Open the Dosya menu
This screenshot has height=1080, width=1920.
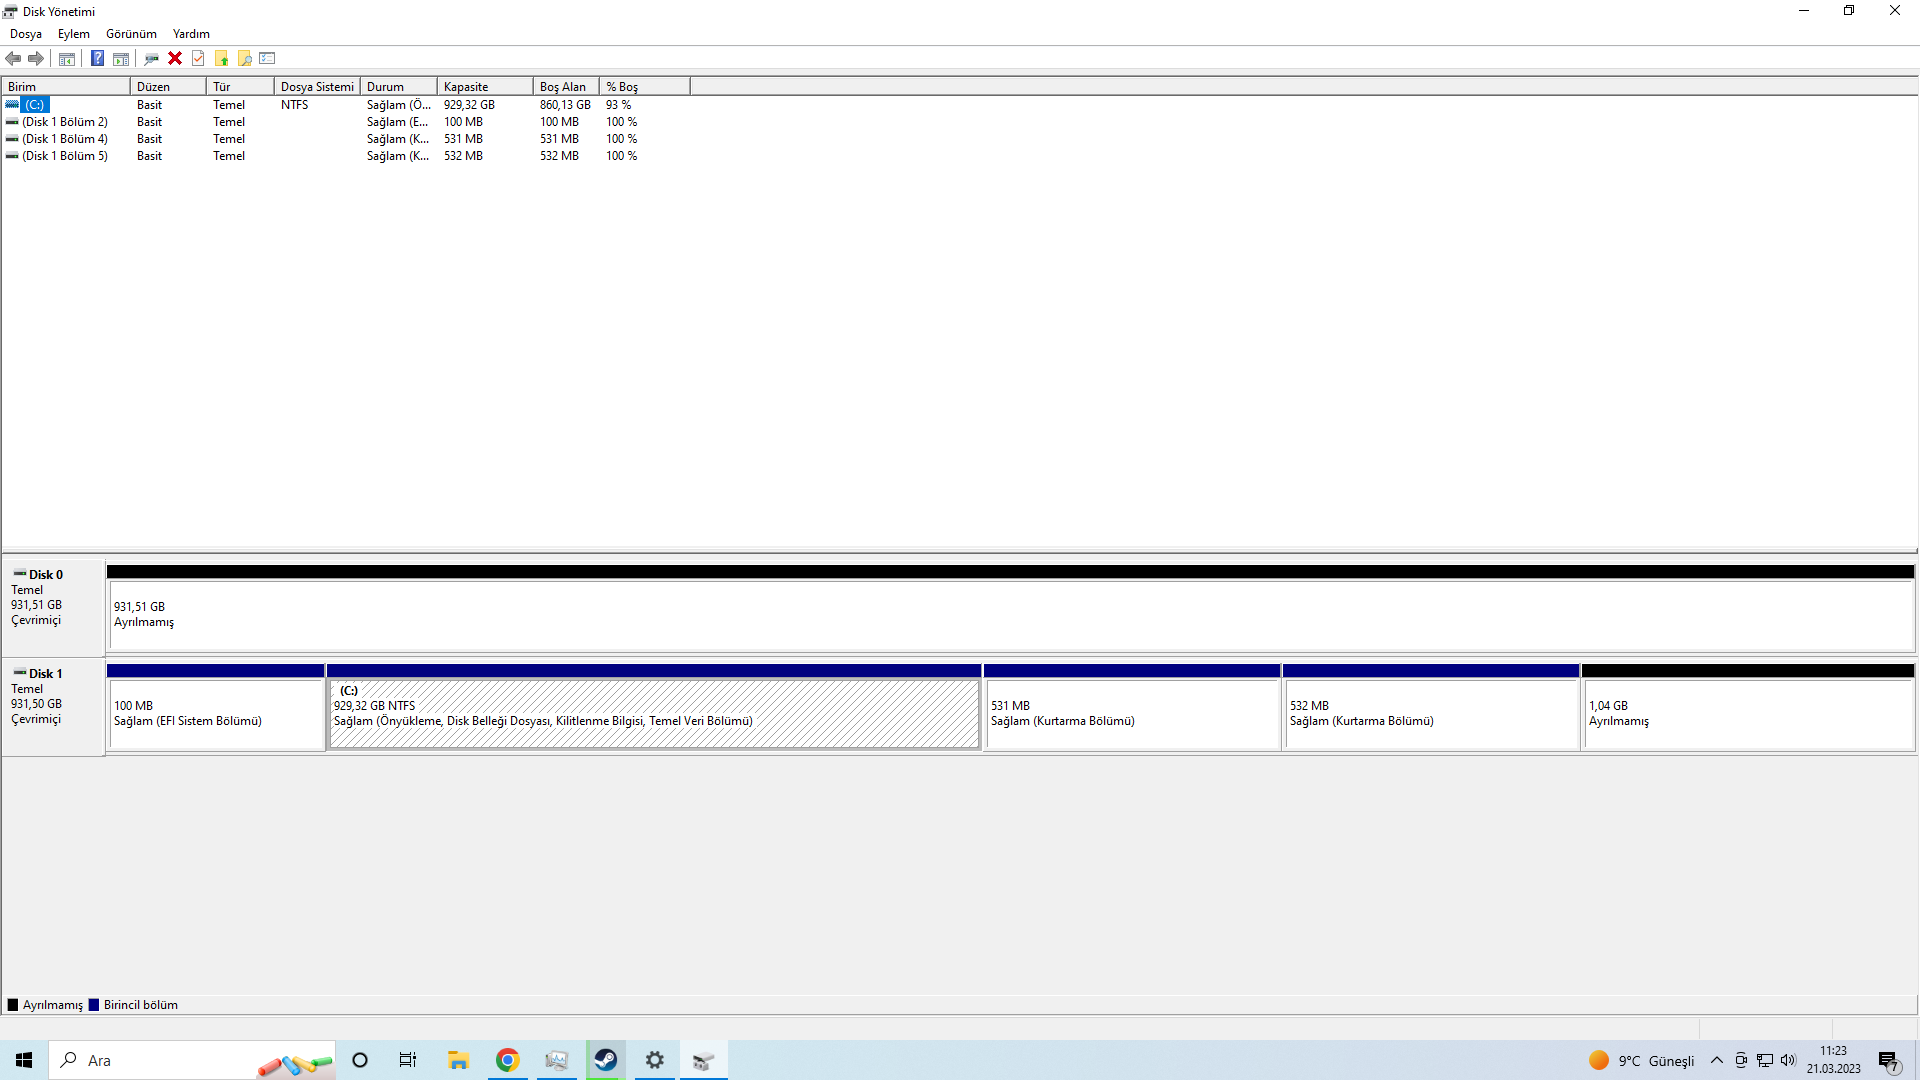pos(26,34)
